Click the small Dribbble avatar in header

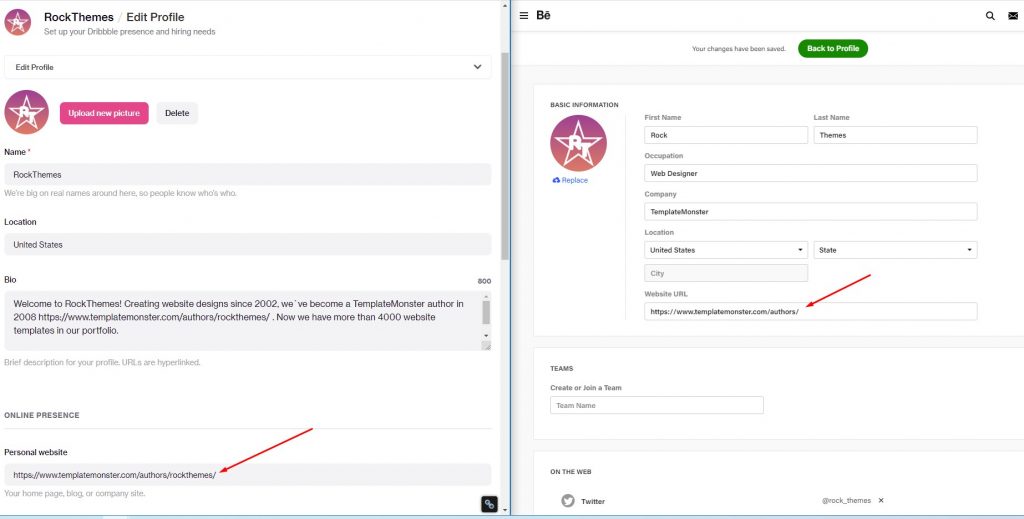click(x=18, y=22)
